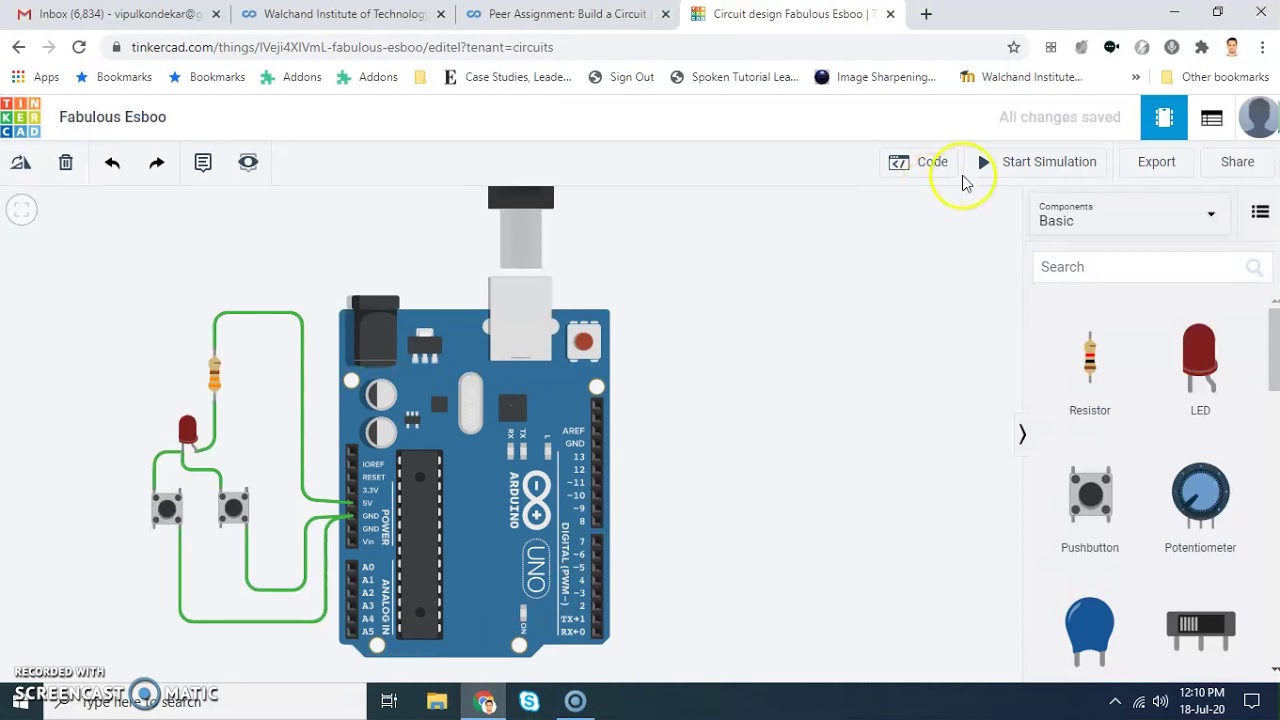Open Task View in taskbar
1280x720 pixels.
pyautogui.click(x=389, y=701)
